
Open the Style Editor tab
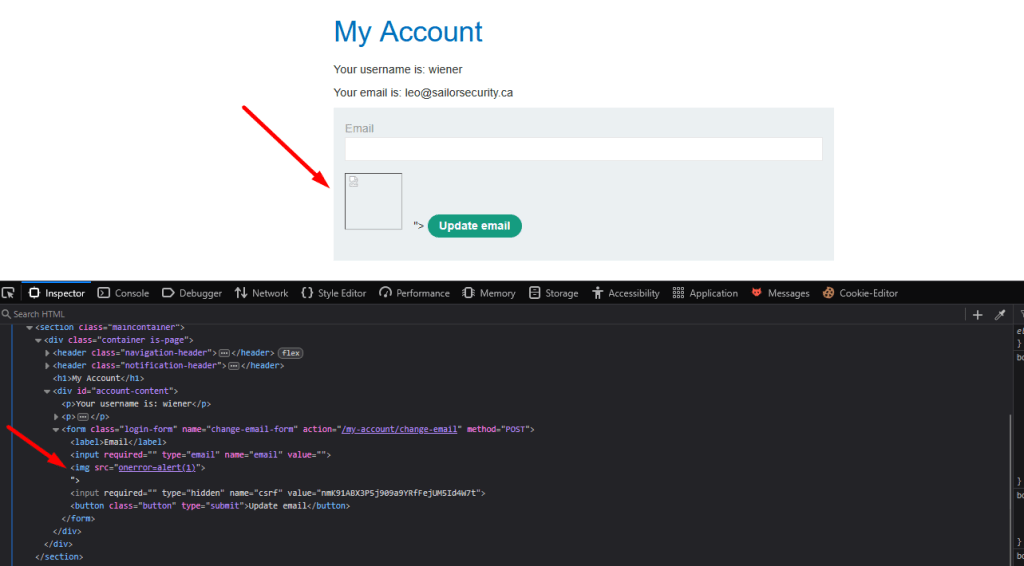(334, 293)
